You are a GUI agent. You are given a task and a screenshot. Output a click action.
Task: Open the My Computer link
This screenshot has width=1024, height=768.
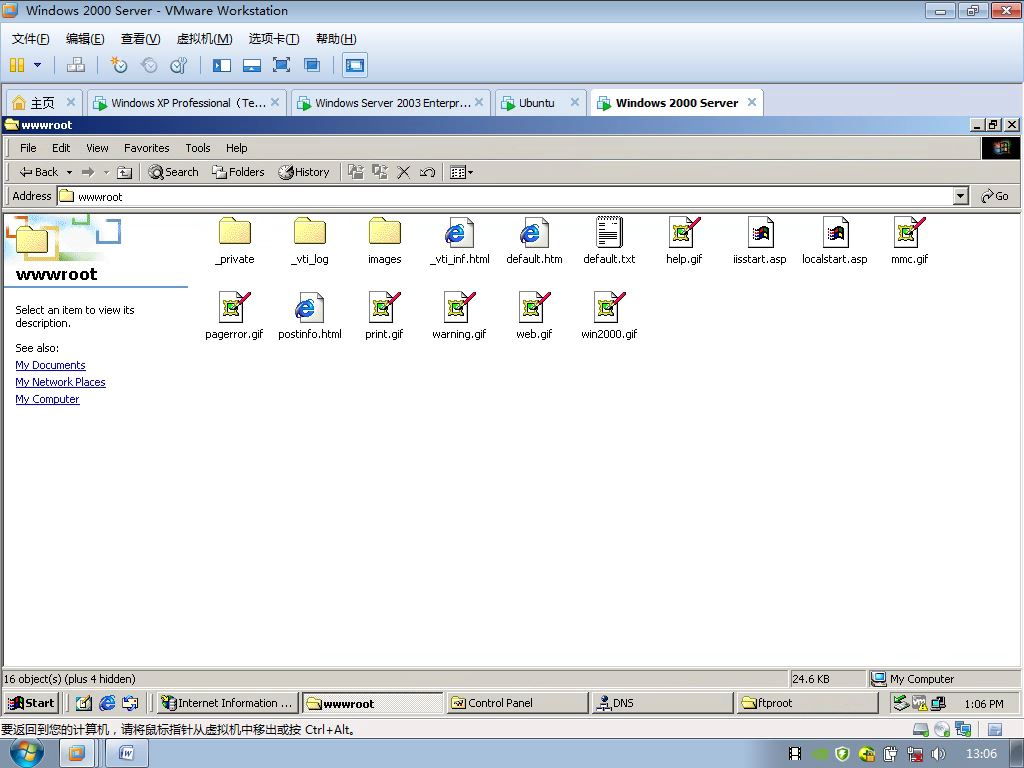tap(47, 399)
